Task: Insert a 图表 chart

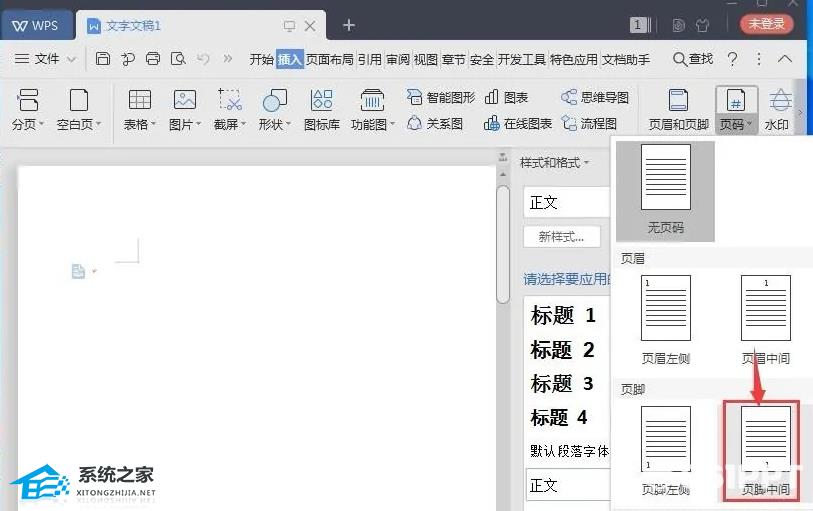Action: pos(506,97)
